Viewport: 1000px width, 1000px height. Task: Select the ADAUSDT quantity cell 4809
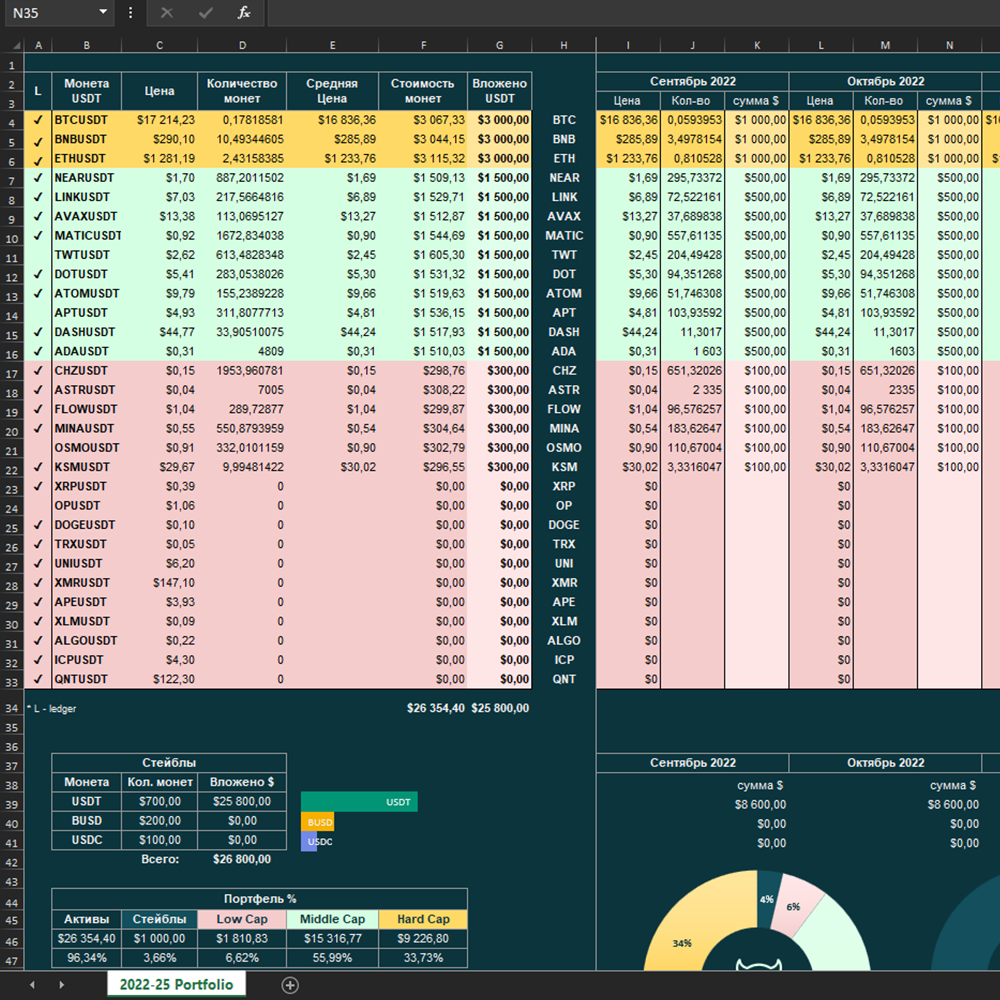[242, 351]
